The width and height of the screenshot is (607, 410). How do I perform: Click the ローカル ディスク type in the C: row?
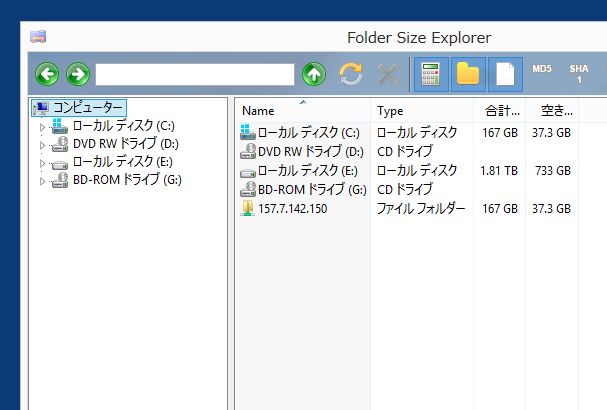click(x=417, y=133)
